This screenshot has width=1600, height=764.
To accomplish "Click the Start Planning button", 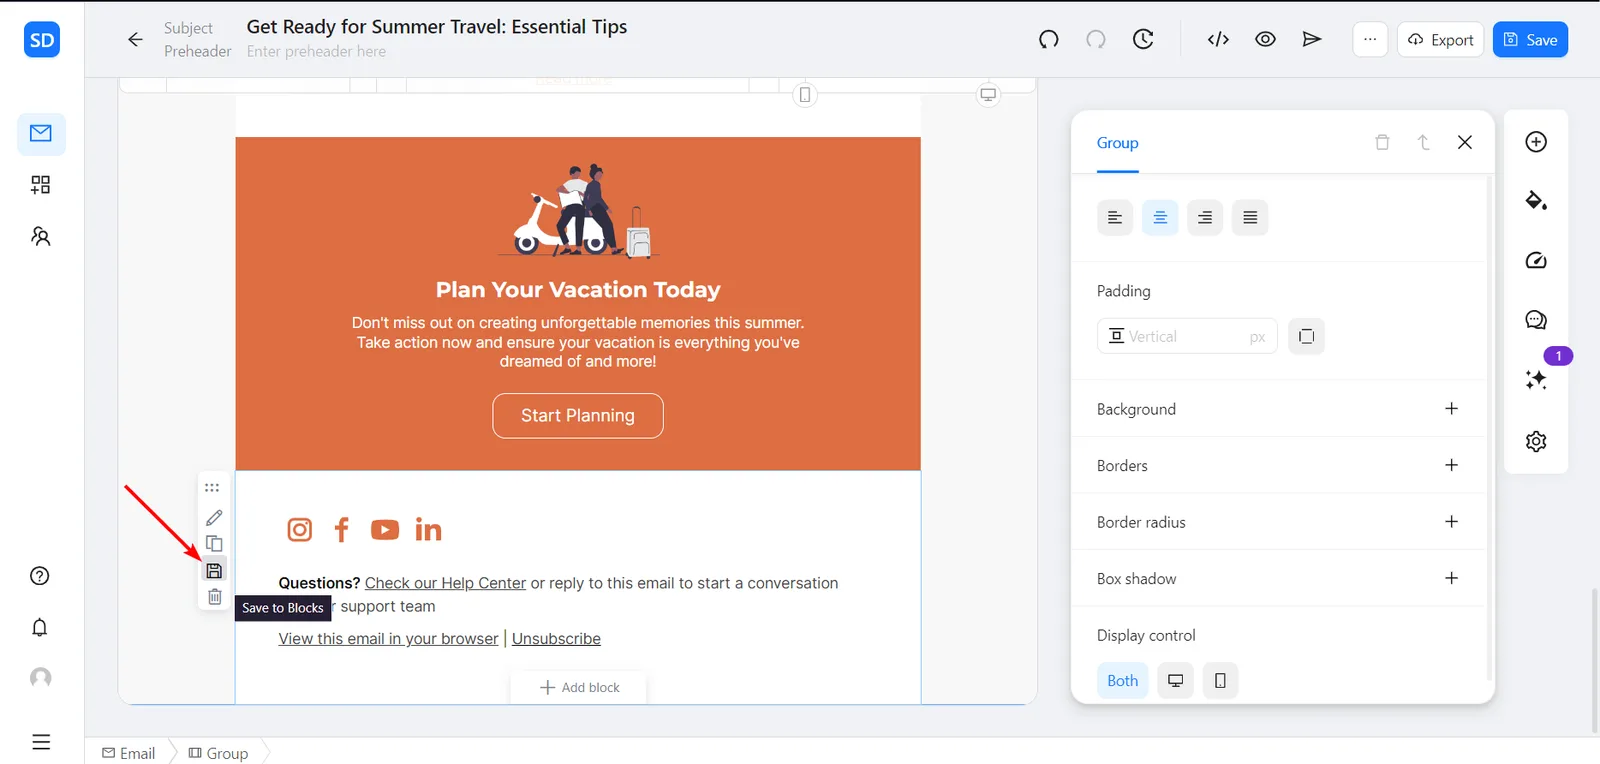I will [578, 415].
